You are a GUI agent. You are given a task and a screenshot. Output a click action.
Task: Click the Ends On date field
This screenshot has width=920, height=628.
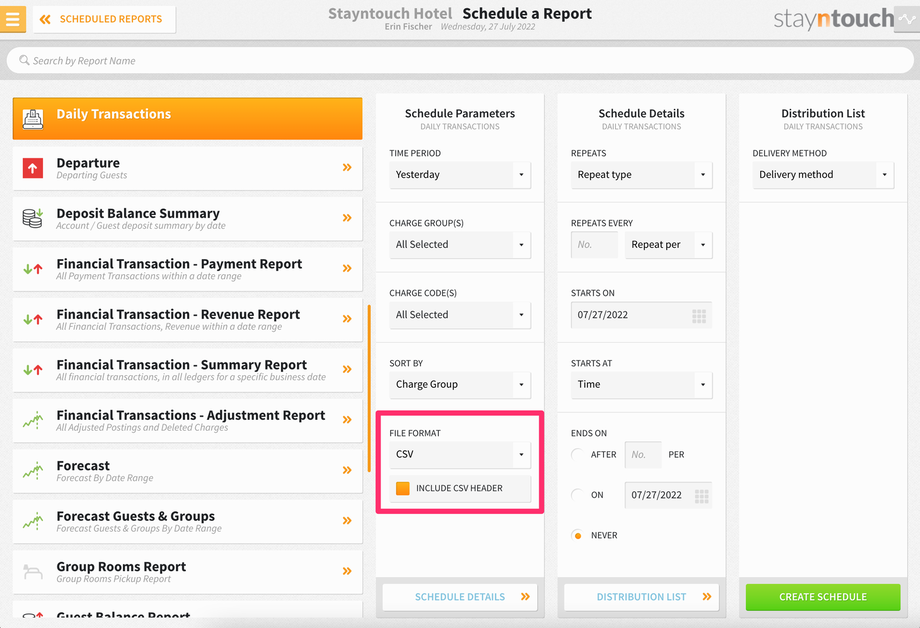(668, 495)
